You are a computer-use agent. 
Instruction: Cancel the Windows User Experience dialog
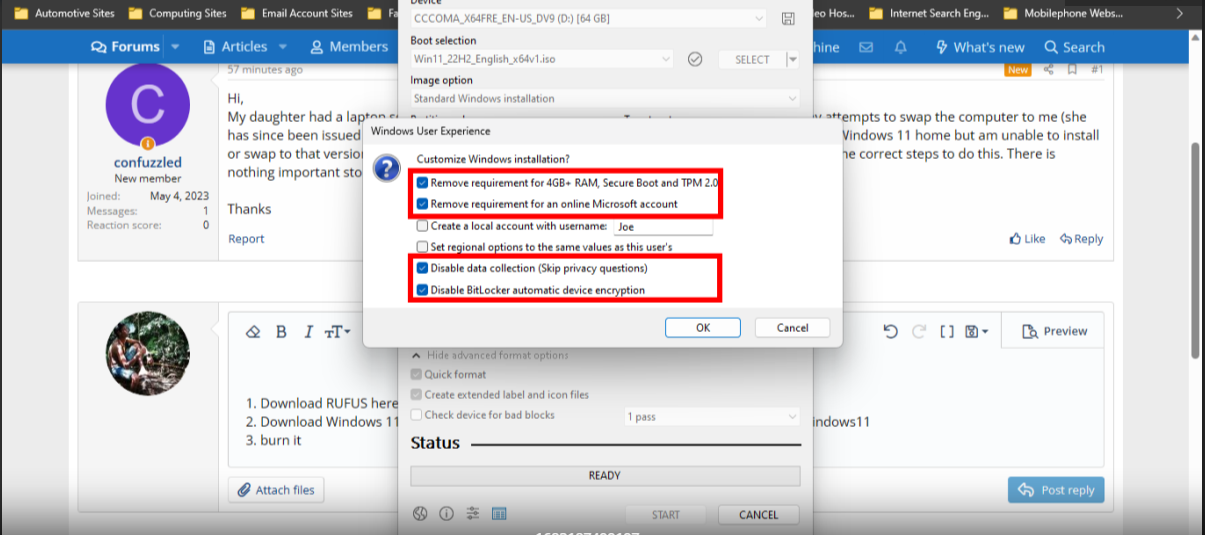click(x=792, y=328)
